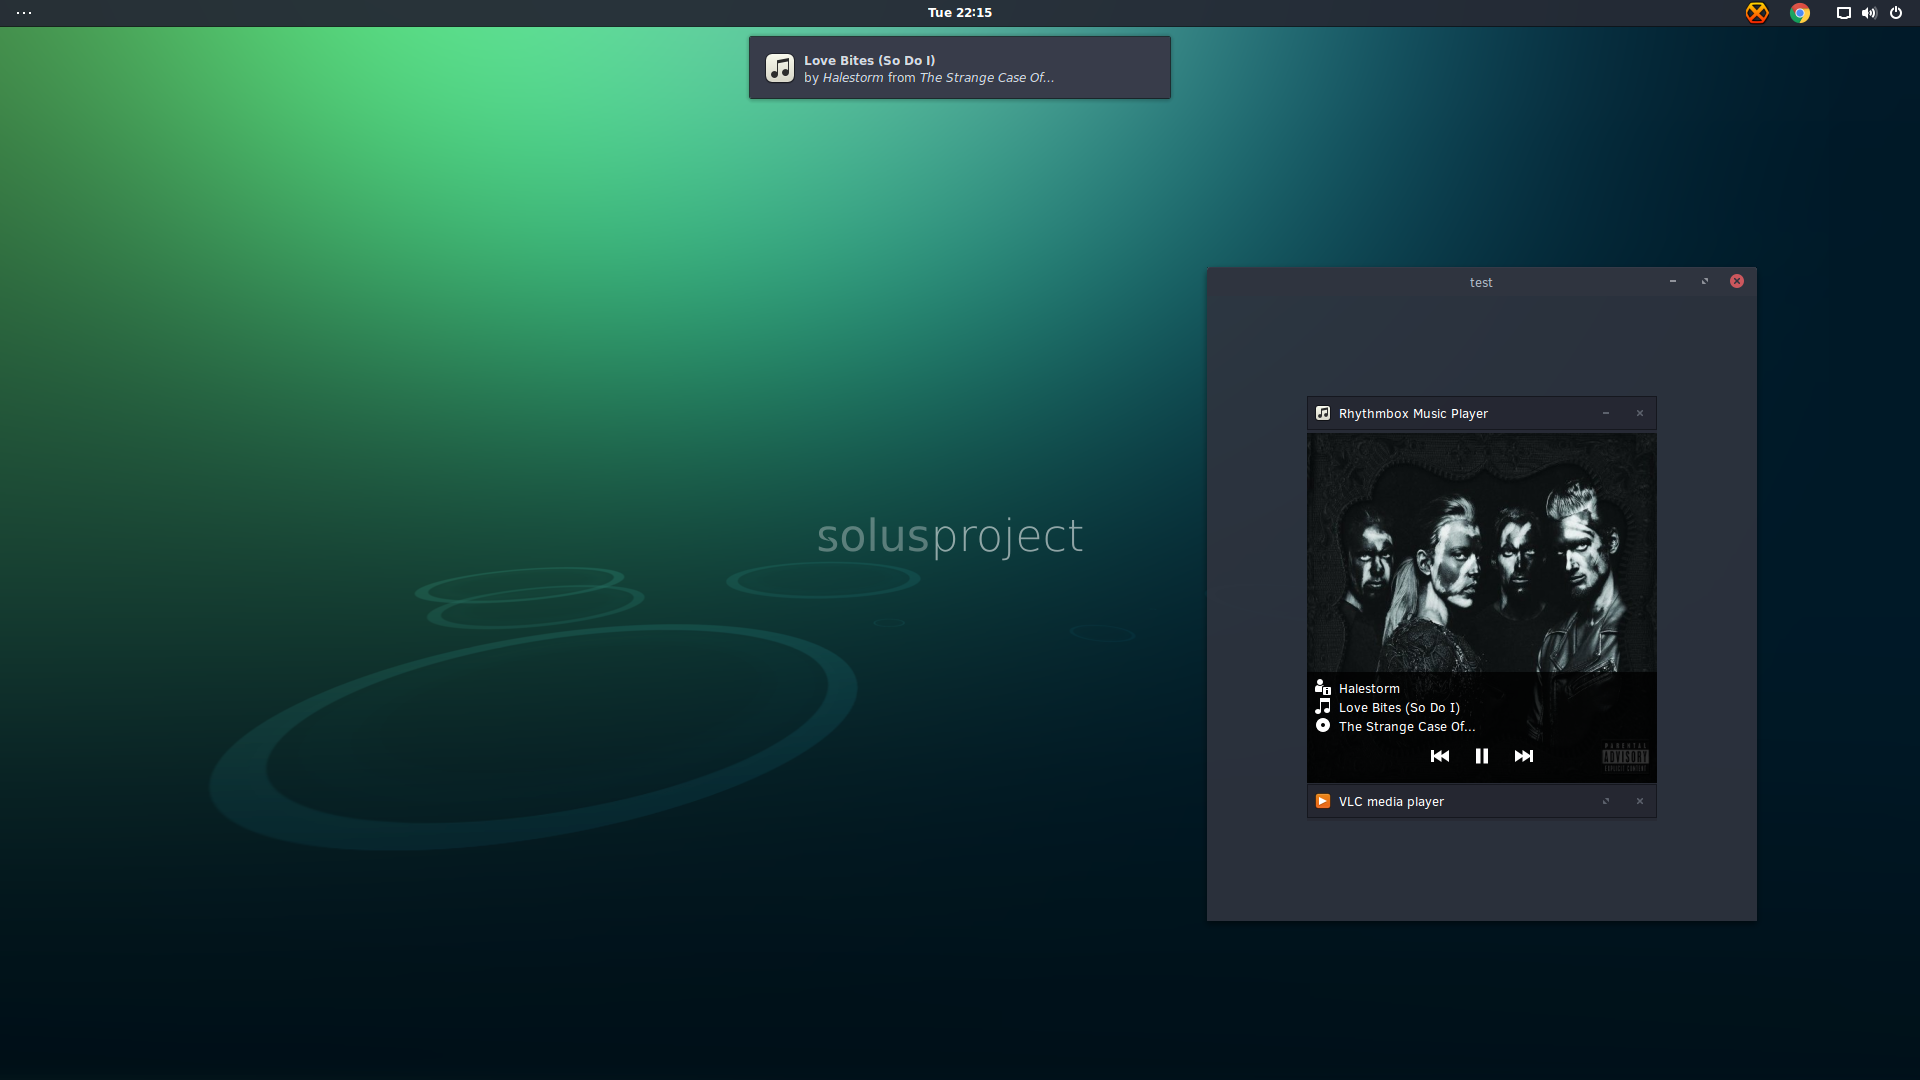The width and height of the screenshot is (1920, 1080).
Task: Close the Rhythmbox Music Player entry
Action: 1640,413
